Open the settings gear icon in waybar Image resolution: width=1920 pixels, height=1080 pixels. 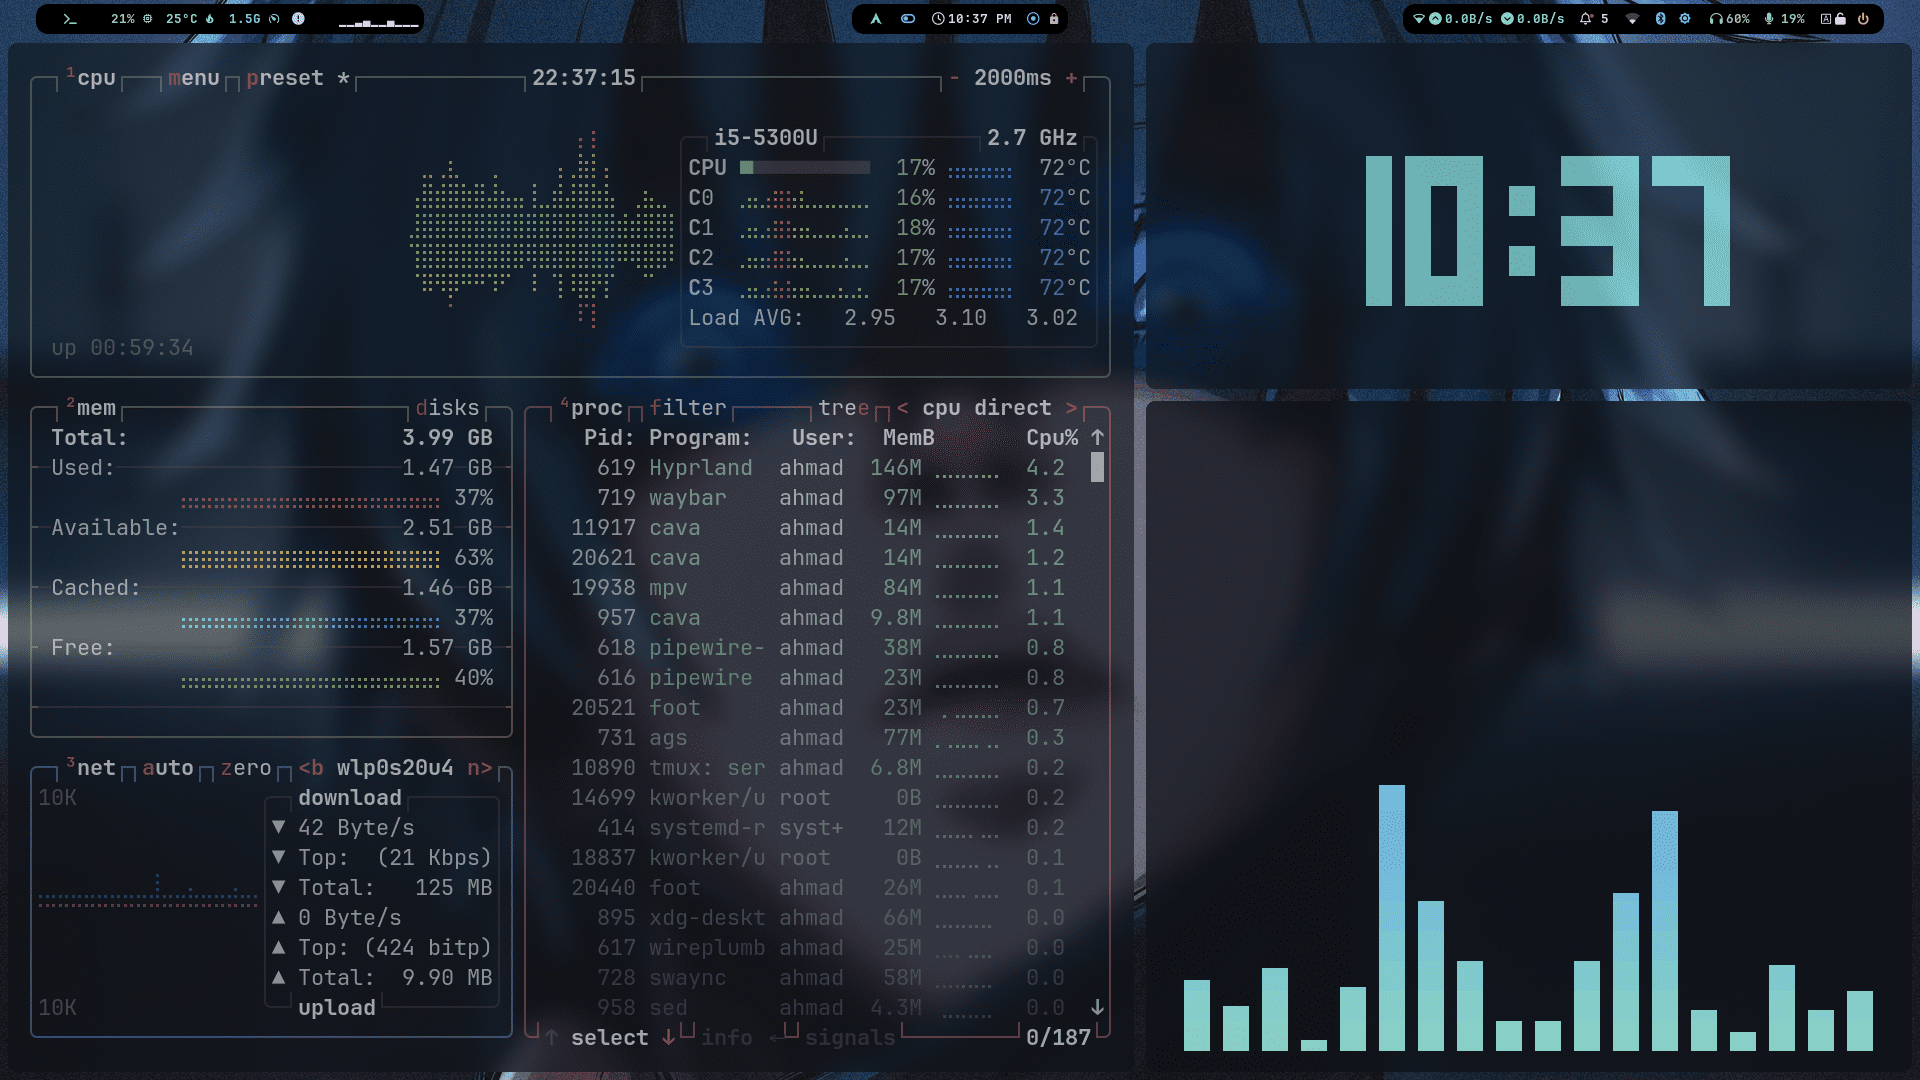(1685, 19)
